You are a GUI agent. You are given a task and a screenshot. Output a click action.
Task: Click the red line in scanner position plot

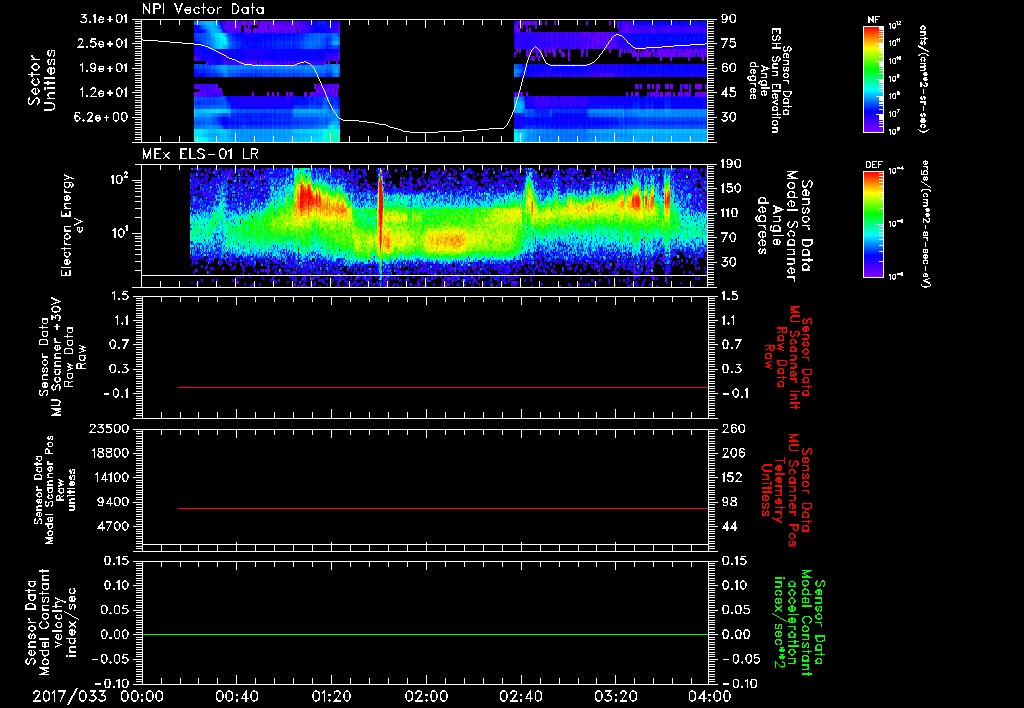point(443,508)
